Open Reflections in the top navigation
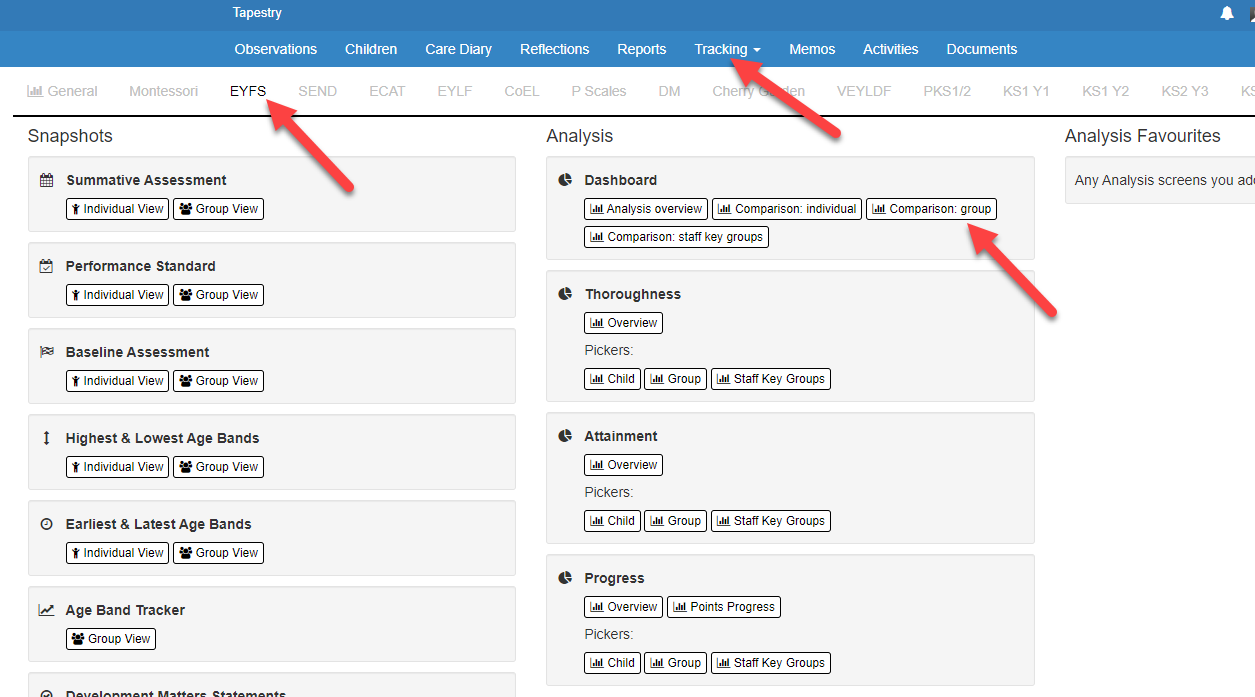The height and width of the screenshot is (697, 1255). click(x=555, y=49)
